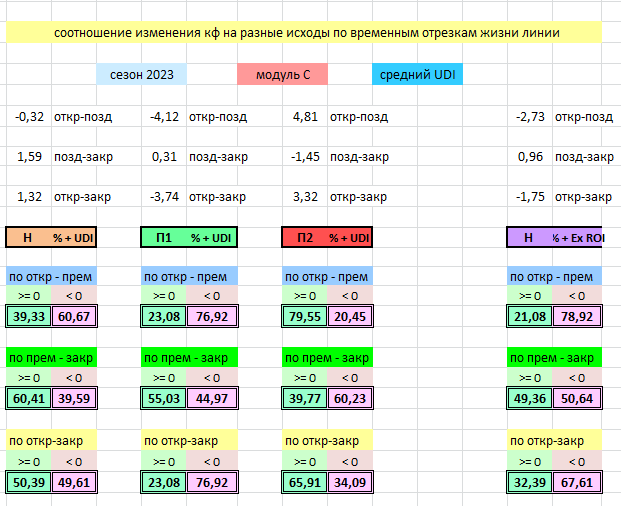Select cell with value 20,45
The width and height of the screenshot is (621, 506).
coord(350,316)
